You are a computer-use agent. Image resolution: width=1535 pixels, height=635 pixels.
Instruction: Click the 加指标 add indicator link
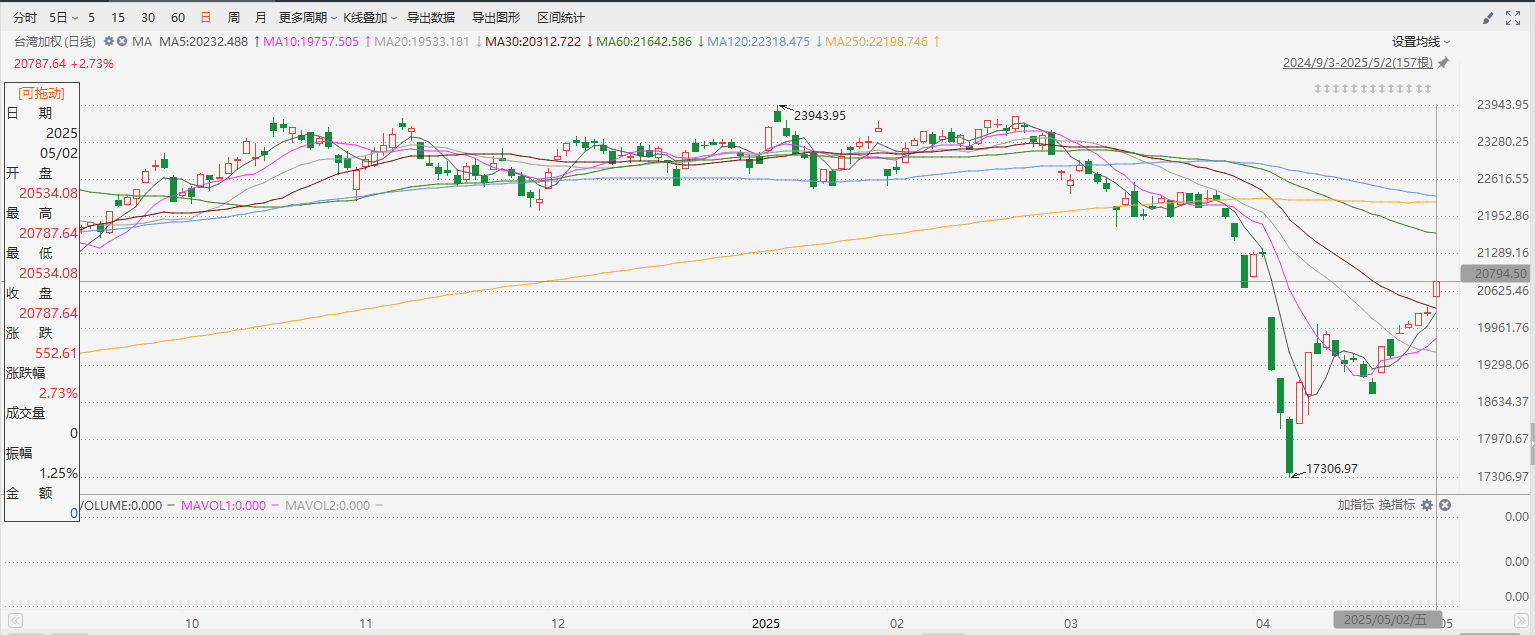pos(1355,505)
